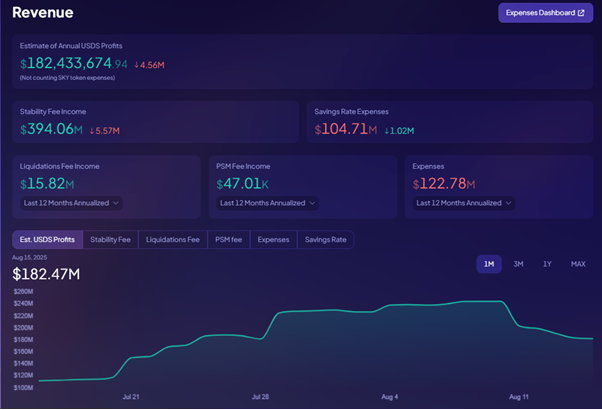Toggle the 1M time range
The width and height of the screenshot is (602, 410).
coord(489,264)
